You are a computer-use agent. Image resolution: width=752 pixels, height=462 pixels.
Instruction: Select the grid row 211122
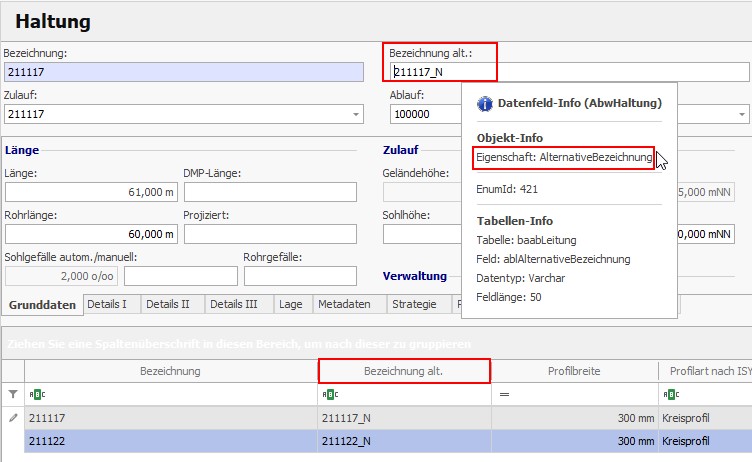pos(170,440)
